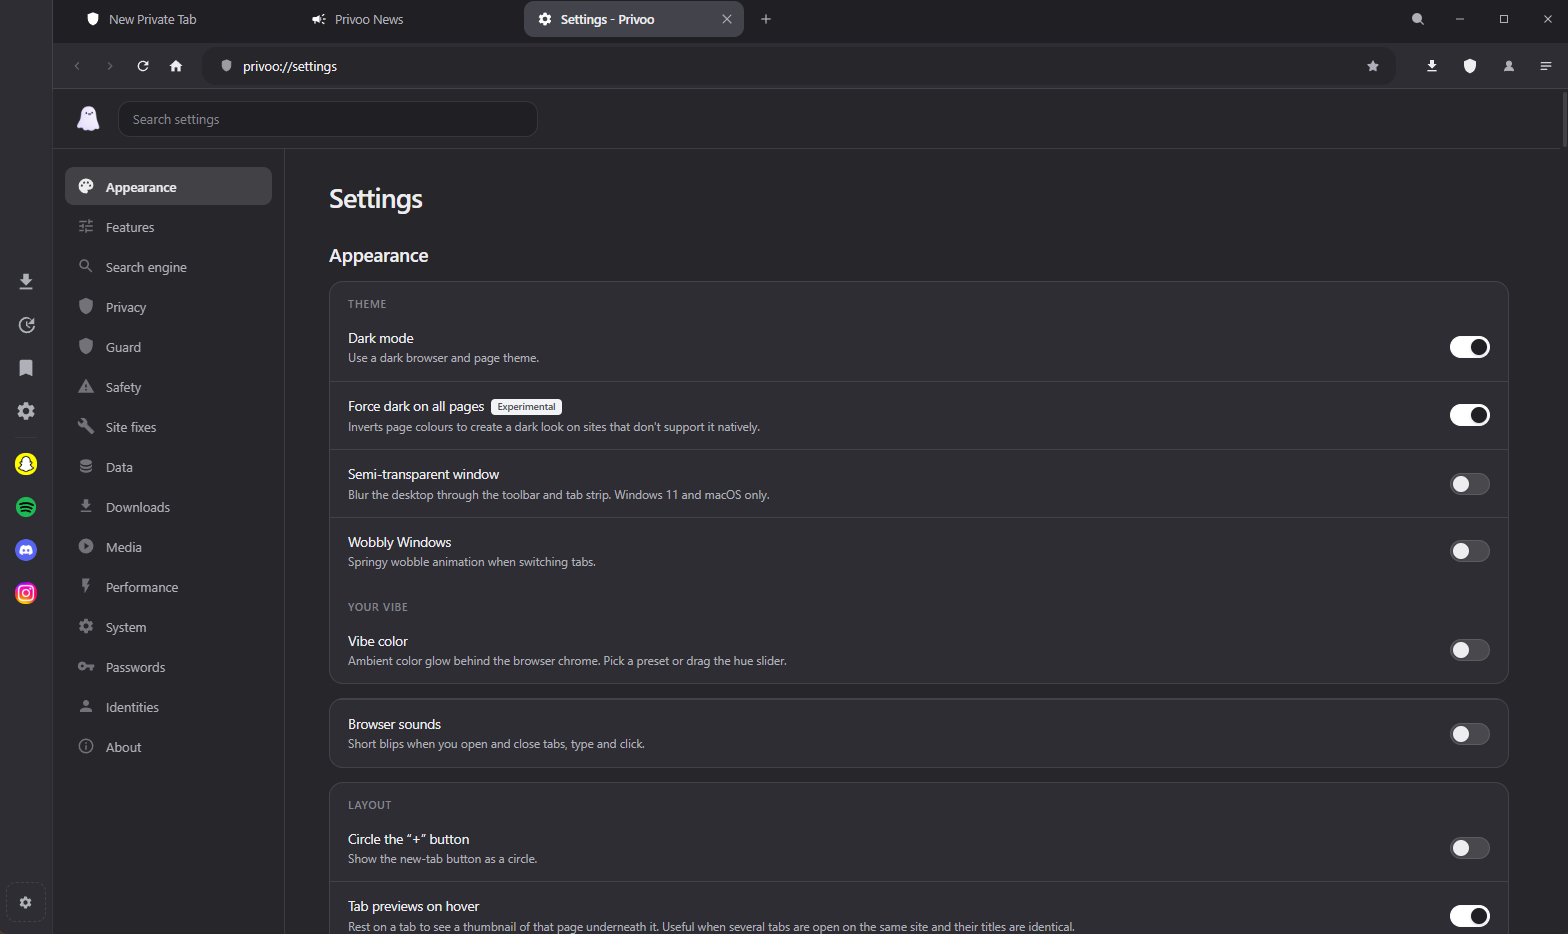
Task: Open a new tab with plus button
Action: point(766,19)
